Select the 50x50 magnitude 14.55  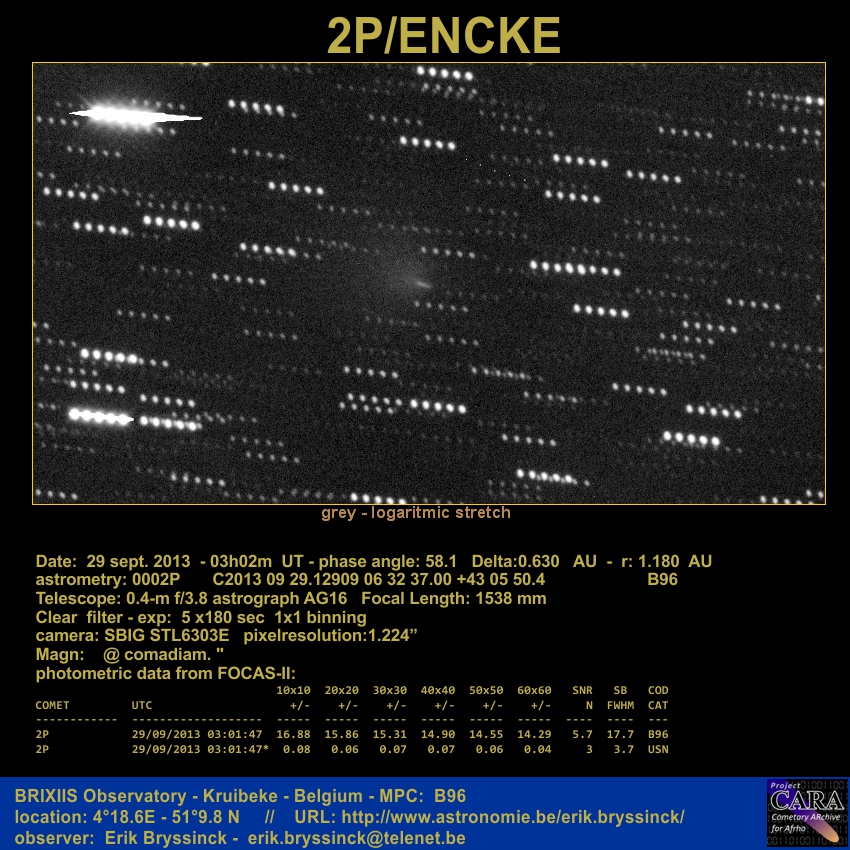tap(486, 735)
